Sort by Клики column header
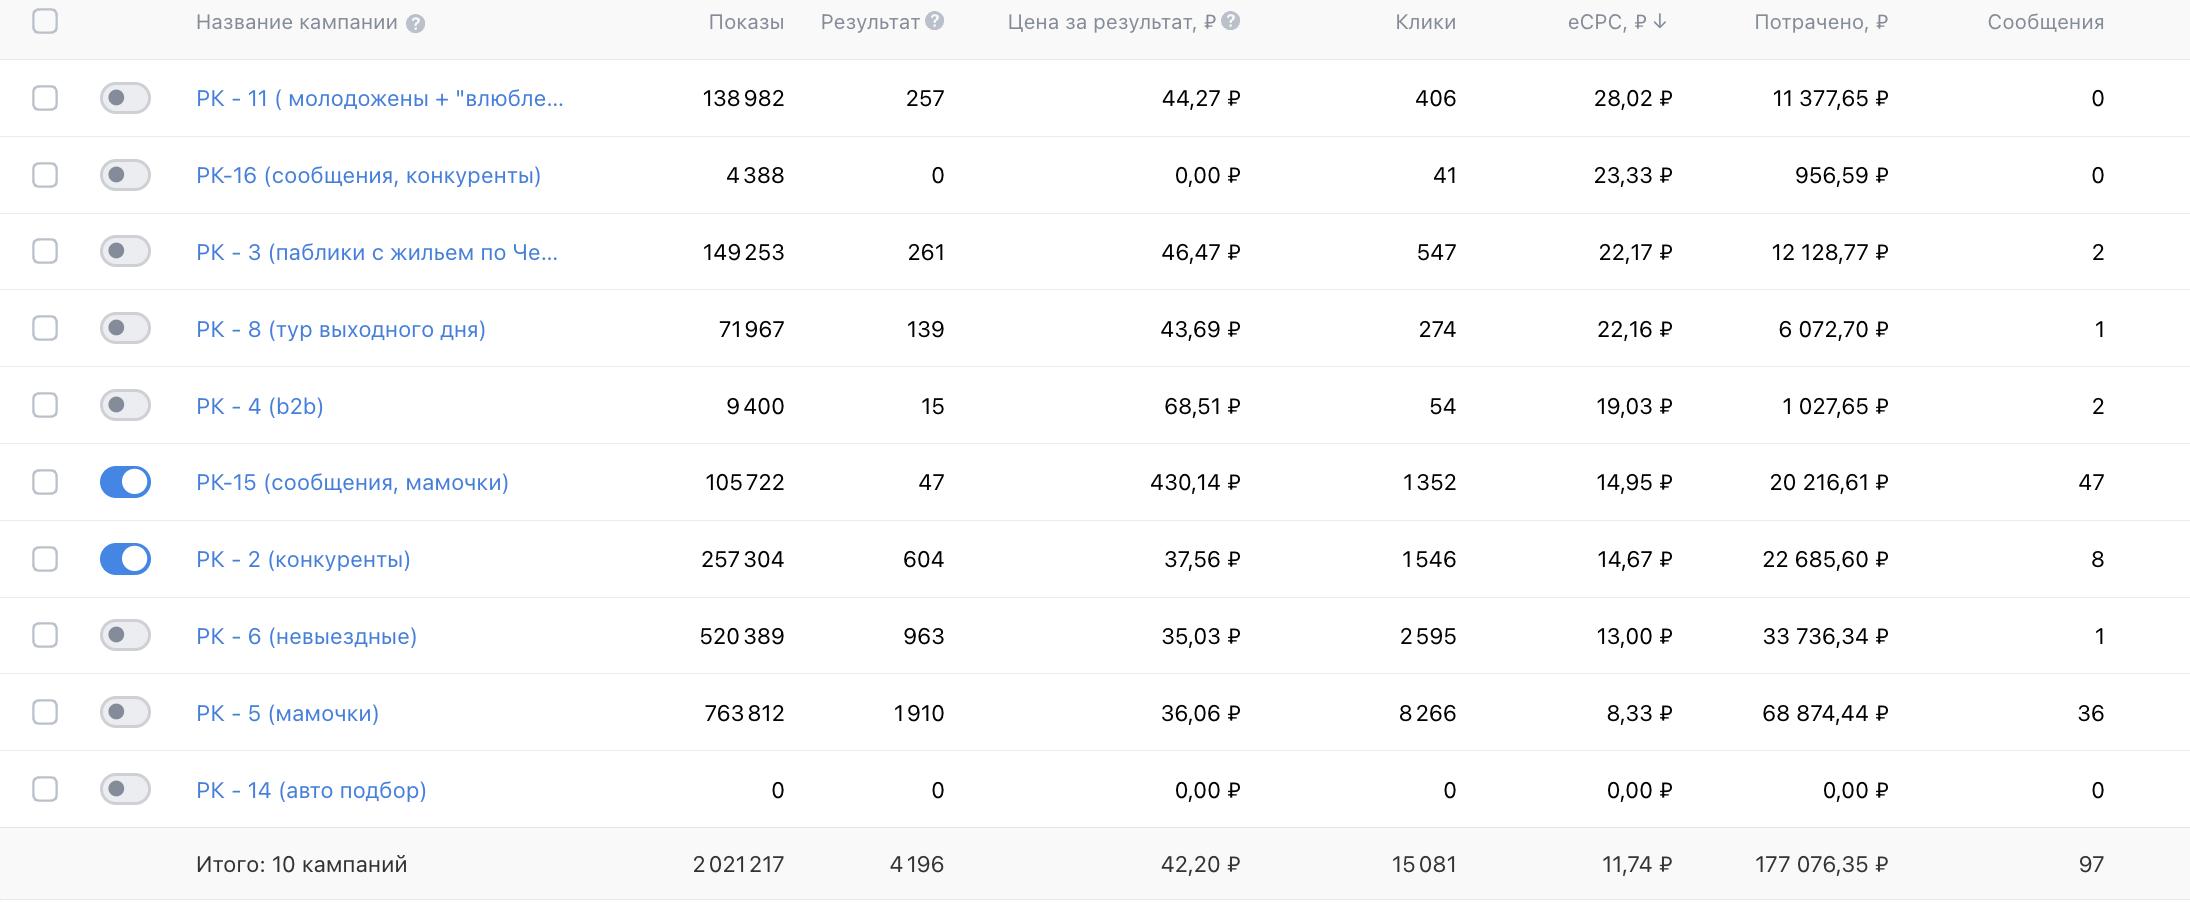The width and height of the screenshot is (2190, 902). click(x=1425, y=22)
